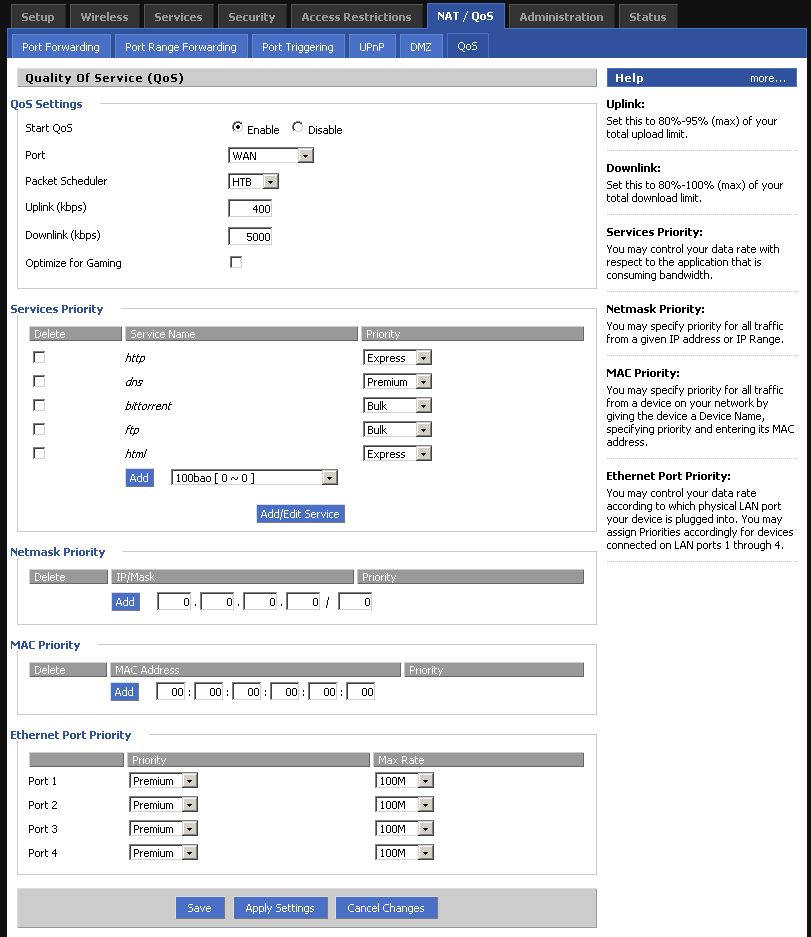The image size is (811, 937).
Task: Click Cancel Changes button
Action: click(x=386, y=908)
